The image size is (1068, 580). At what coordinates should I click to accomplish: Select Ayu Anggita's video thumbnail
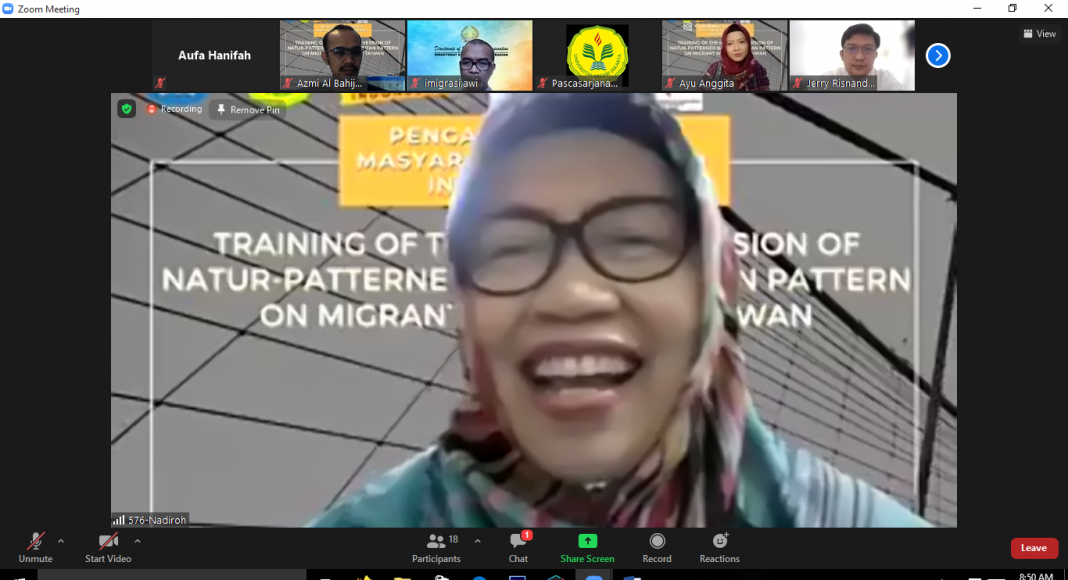point(724,56)
